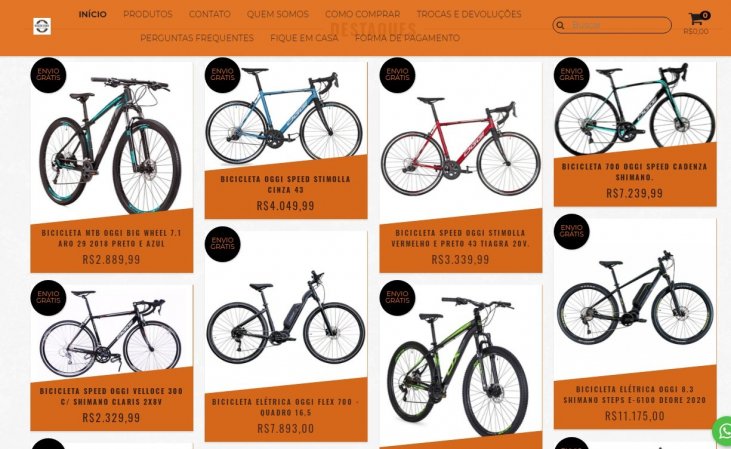Click Envio Grátis badge on Stimolla Cinza

(222, 75)
